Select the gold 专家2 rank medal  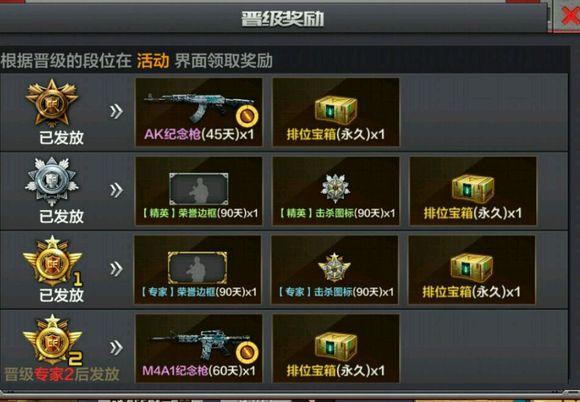click(x=52, y=339)
